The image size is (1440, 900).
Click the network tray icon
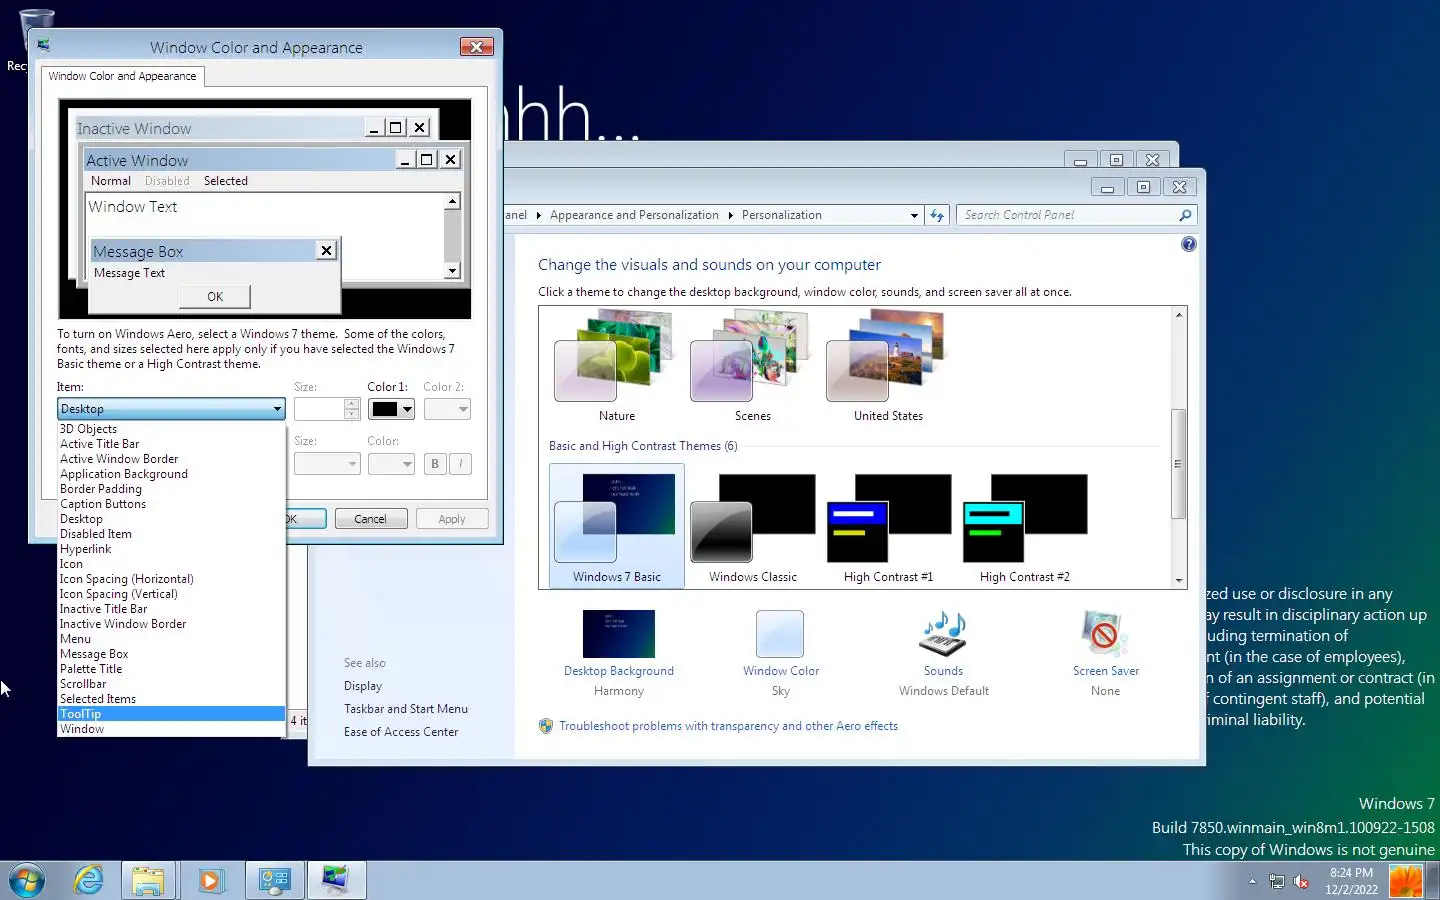[x=1277, y=881]
